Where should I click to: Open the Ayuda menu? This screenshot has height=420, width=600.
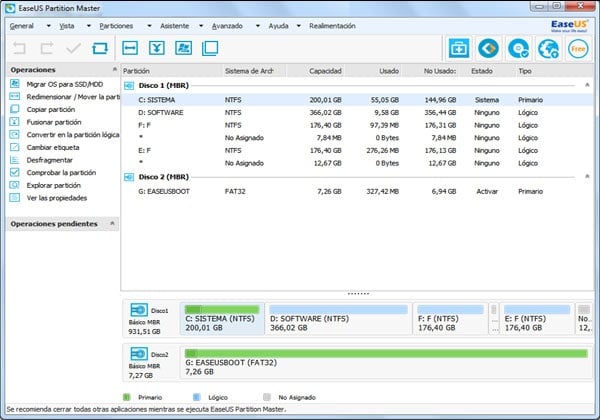tap(278, 26)
